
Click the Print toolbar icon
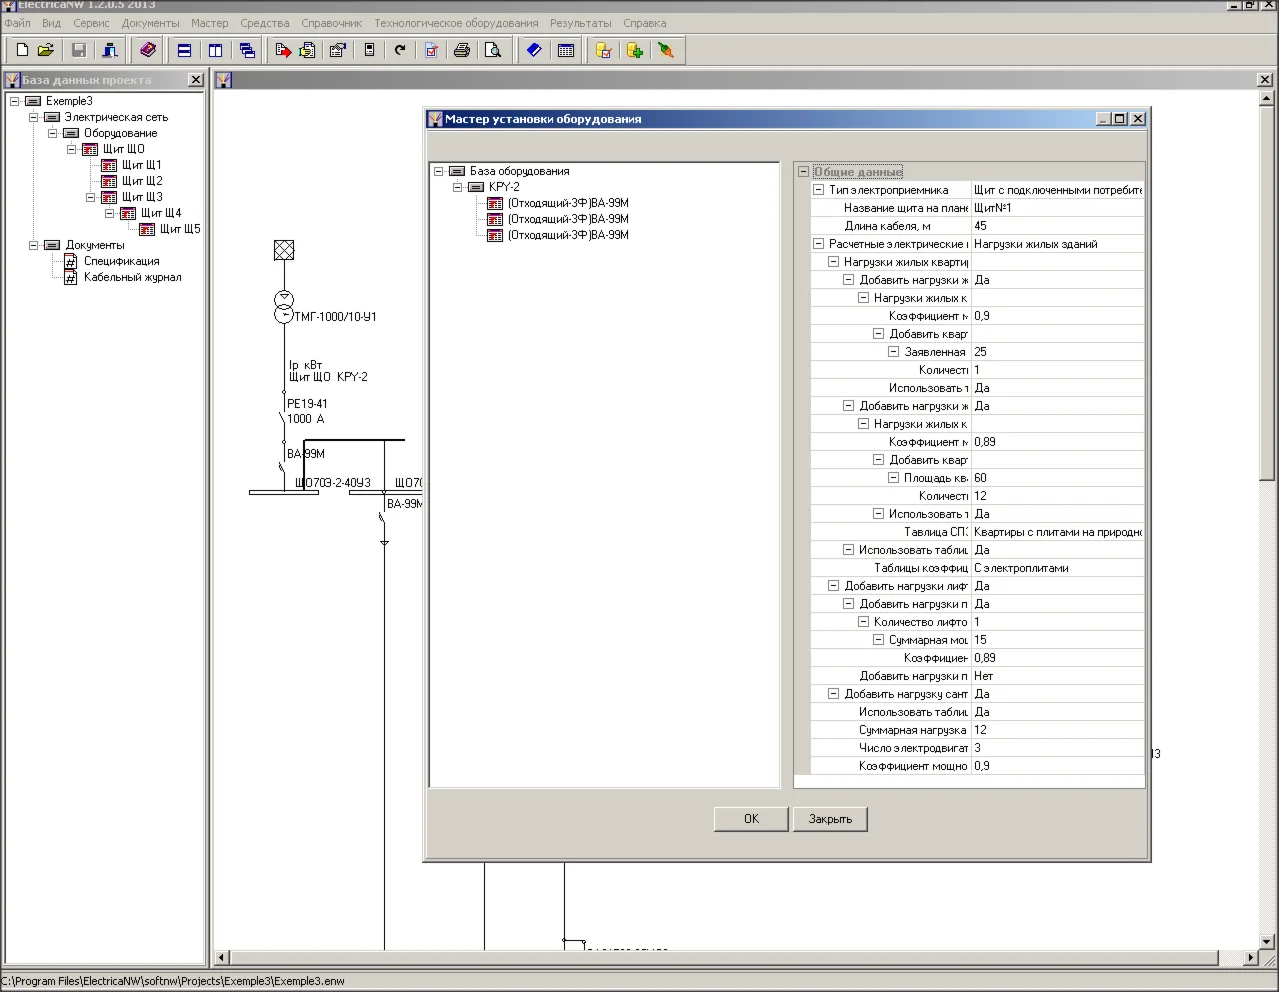point(461,50)
